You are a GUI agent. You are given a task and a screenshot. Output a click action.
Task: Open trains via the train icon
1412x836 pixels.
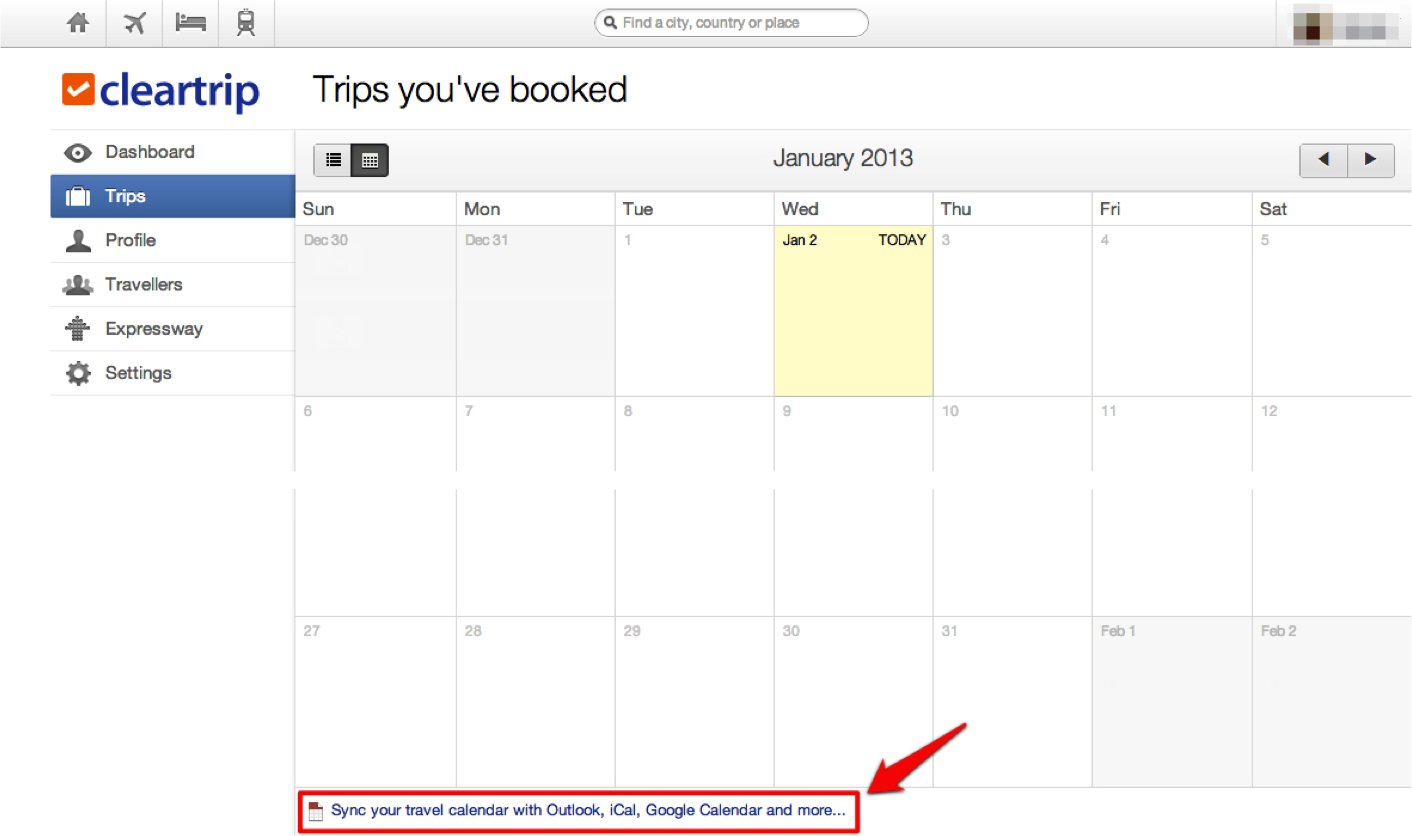click(246, 23)
